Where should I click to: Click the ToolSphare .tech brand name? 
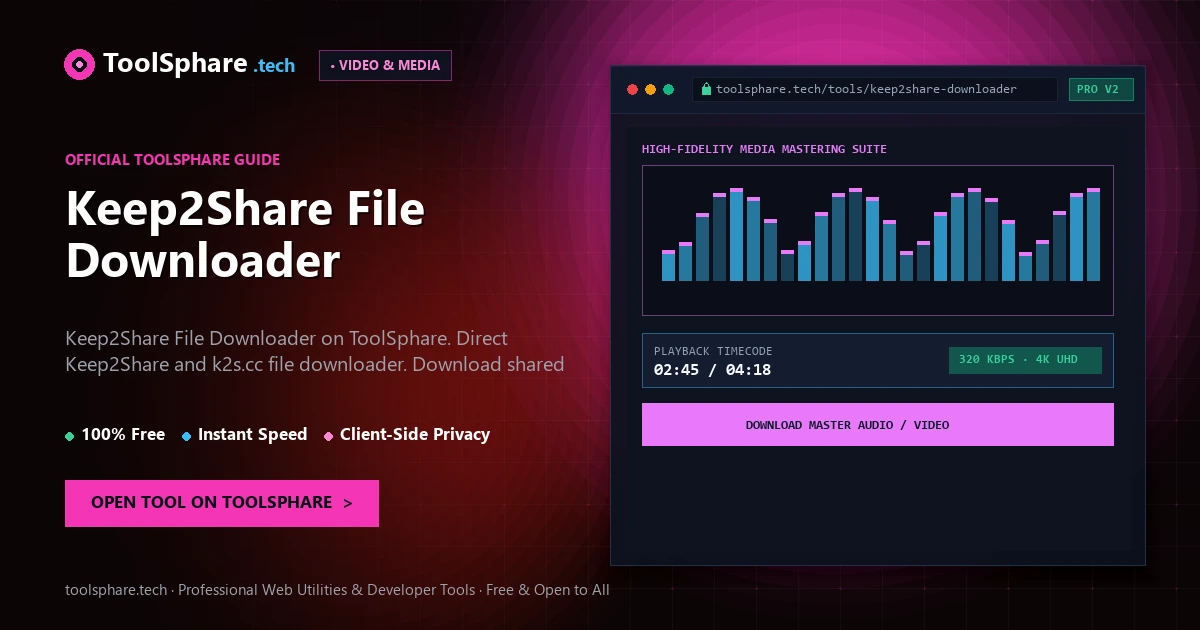[x=200, y=65]
